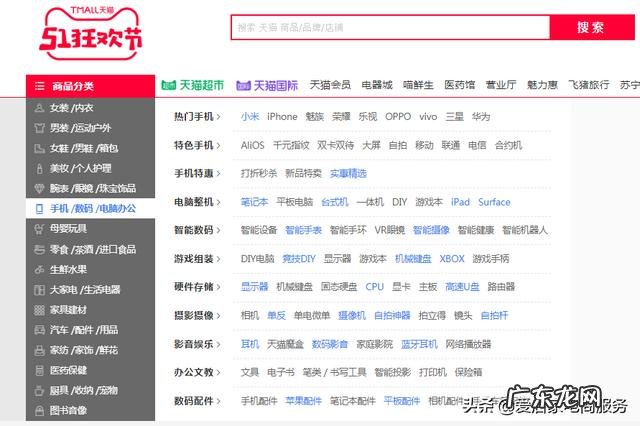
Task: Click the icon beside 女装/内衣
Action: coord(39,108)
